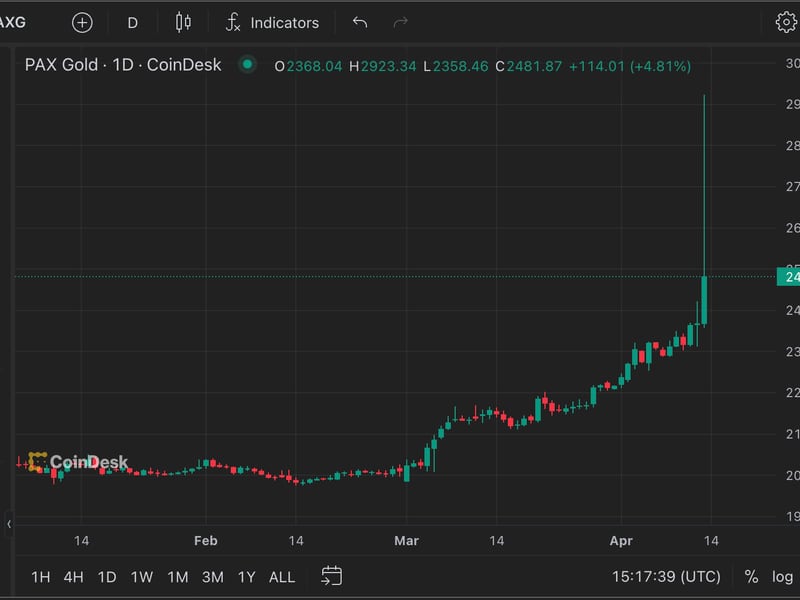Open the chart type candle icon
The width and height of the screenshot is (800, 600).
[183, 22]
